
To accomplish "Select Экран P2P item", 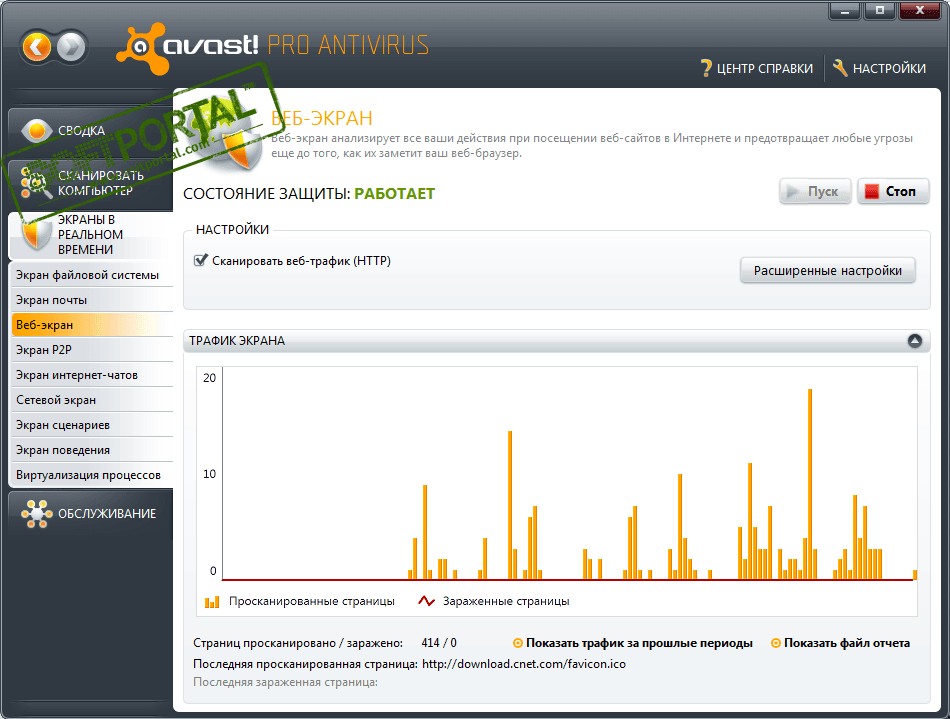I will 92,350.
